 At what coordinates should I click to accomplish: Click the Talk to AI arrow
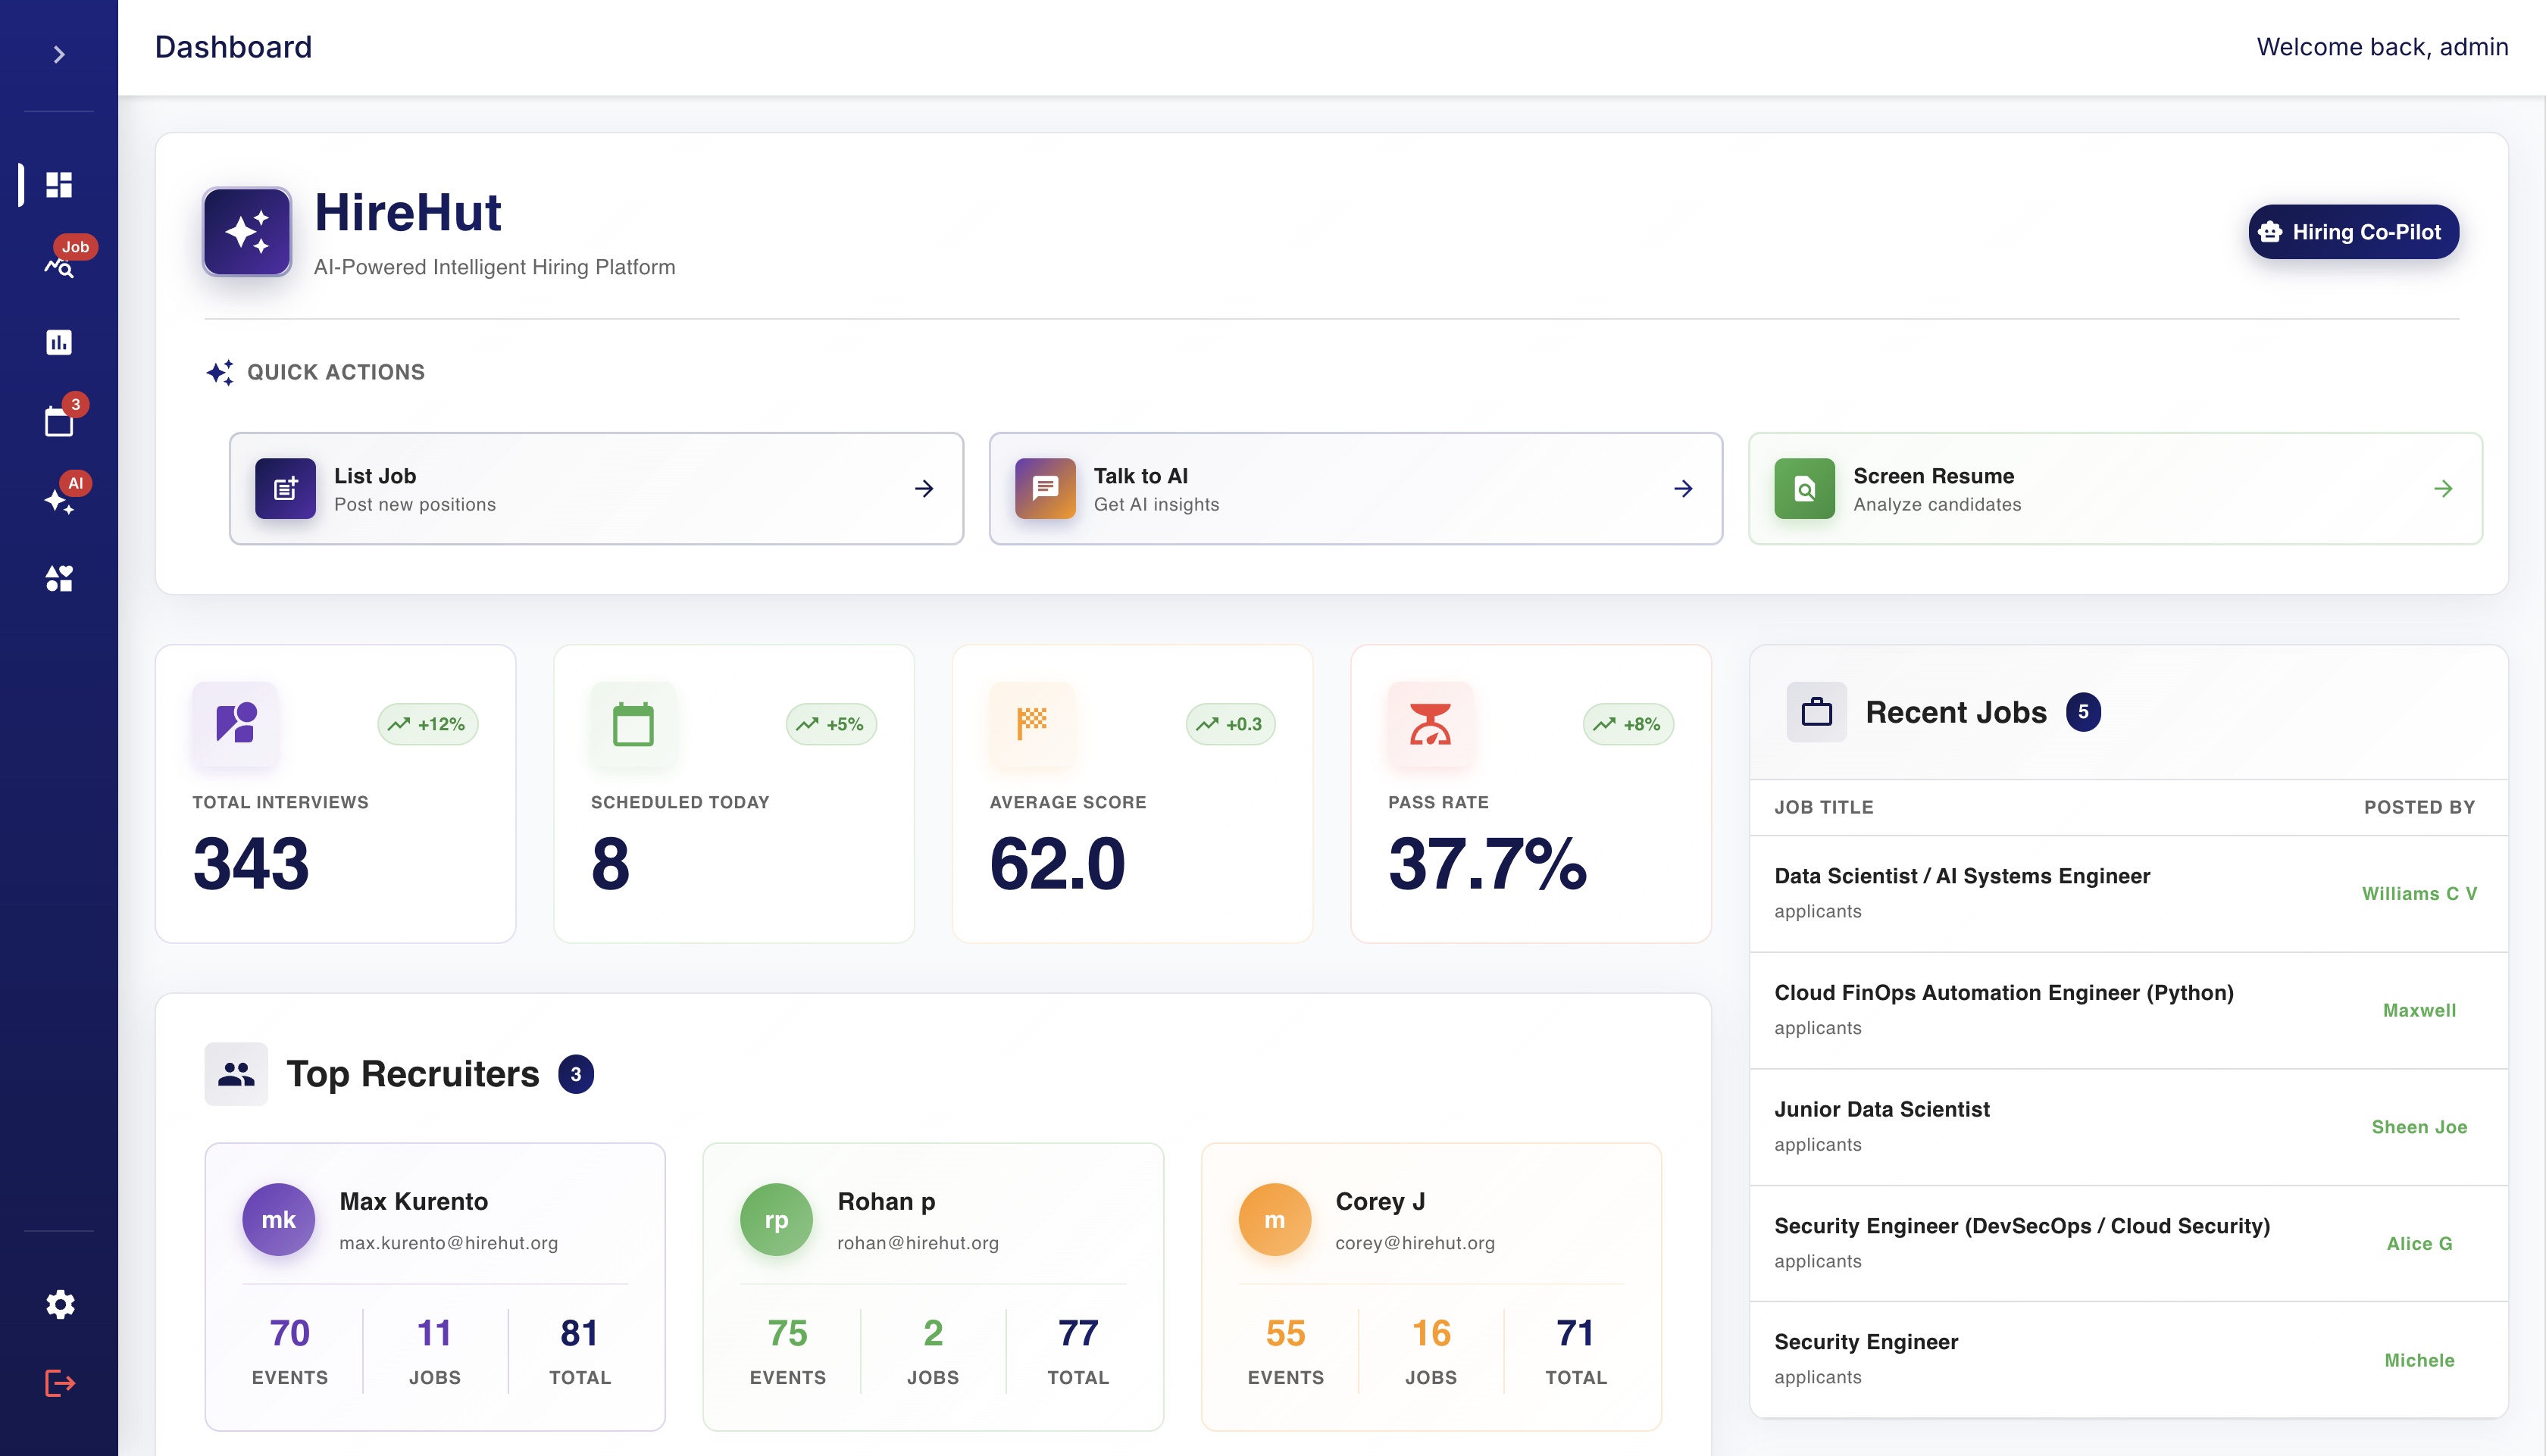pyautogui.click(x=1683, y=489)
